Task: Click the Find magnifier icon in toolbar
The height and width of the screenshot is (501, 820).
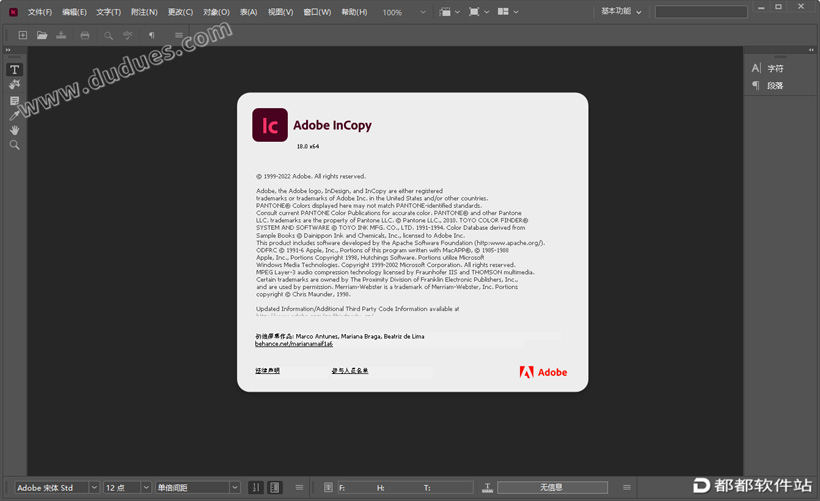Action: click(108, 35)
